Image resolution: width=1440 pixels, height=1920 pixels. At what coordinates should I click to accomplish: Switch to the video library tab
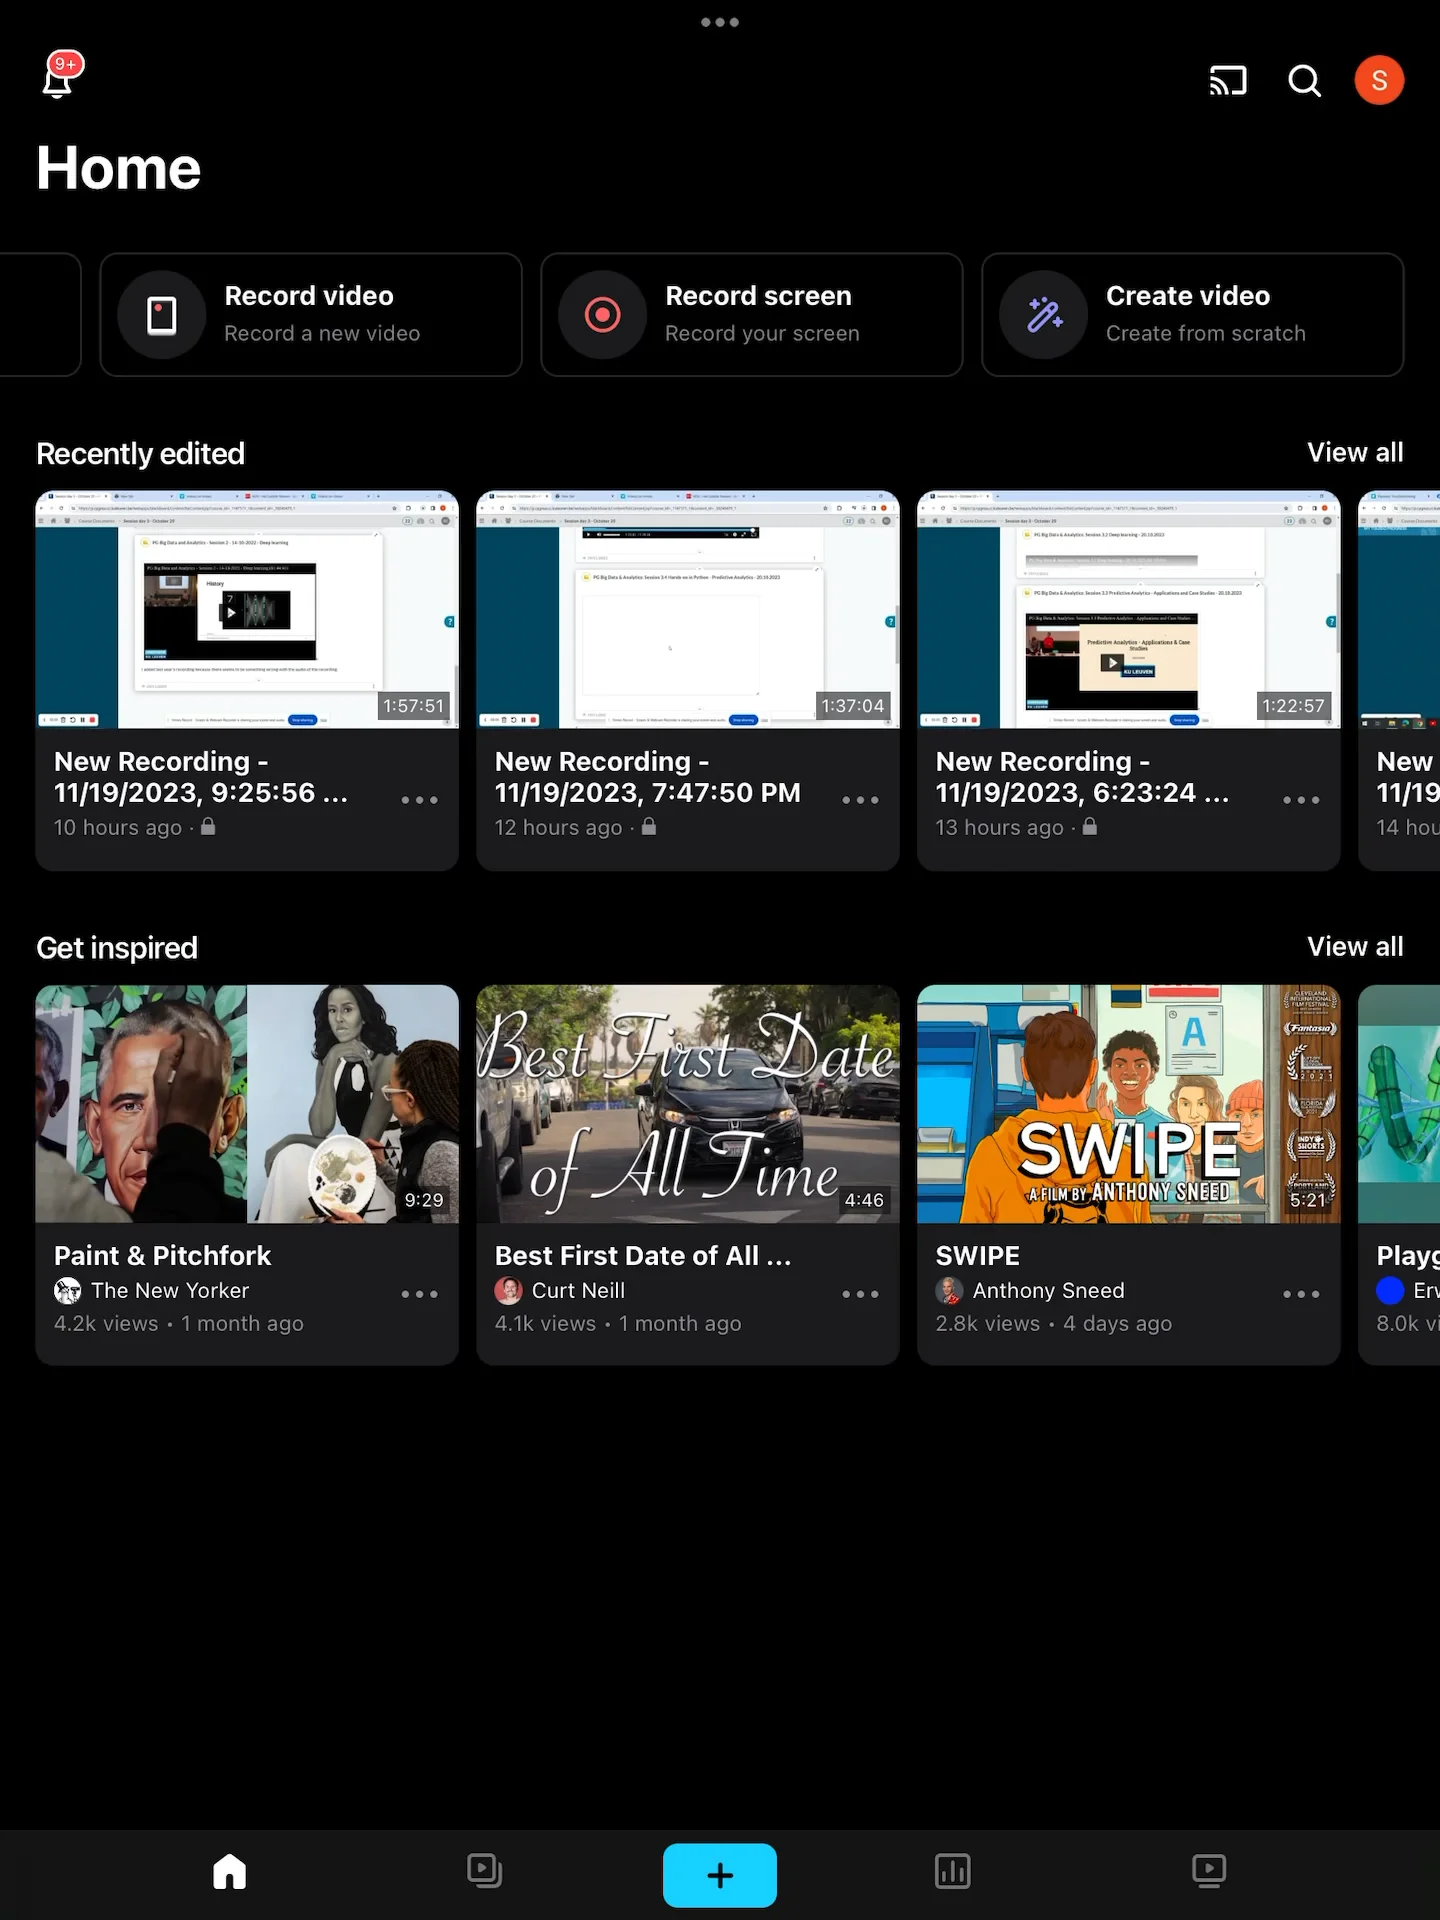tap(485, 1872)
